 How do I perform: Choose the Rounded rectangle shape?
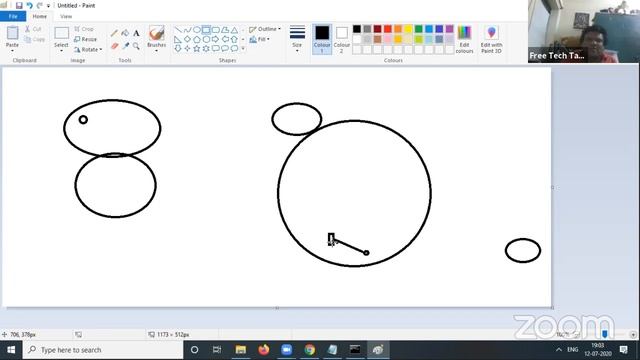(216, 30)
